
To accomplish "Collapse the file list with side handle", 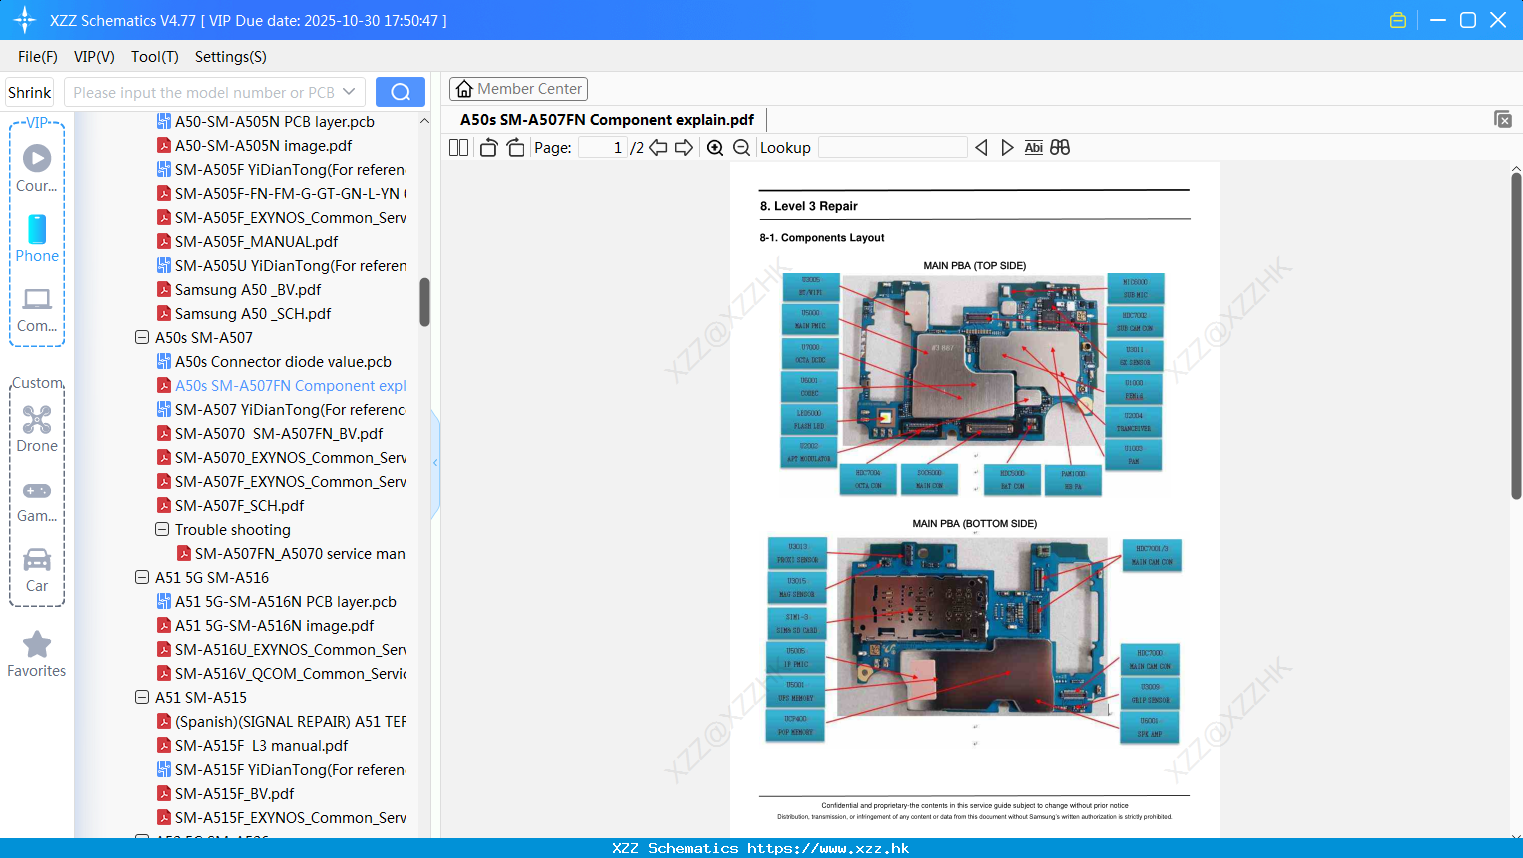I will click(435, 463).
